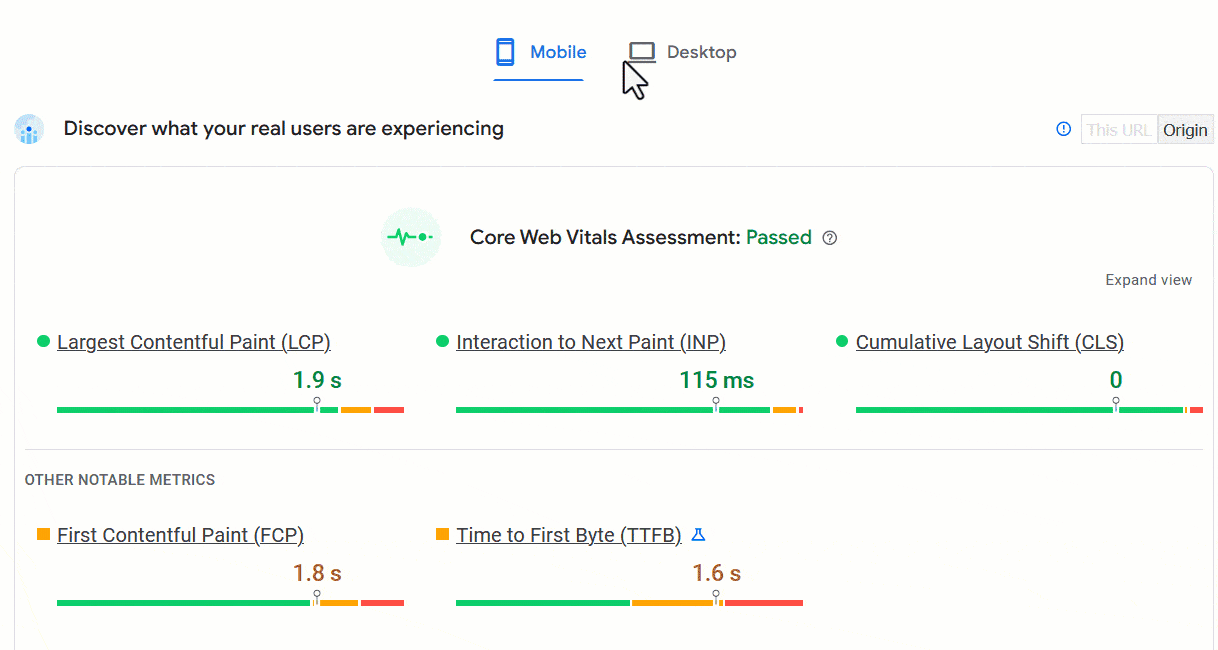The width and height of the screenshot is (1218, 650).
Task: Click the green dot beside LCP
Action: pyautogui.click(x=43, y=341)
